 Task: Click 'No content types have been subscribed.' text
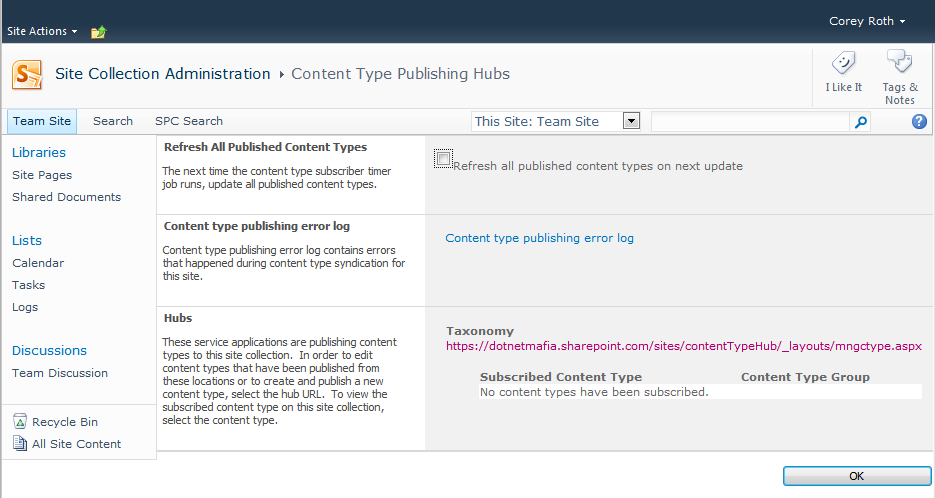point(594,392)
